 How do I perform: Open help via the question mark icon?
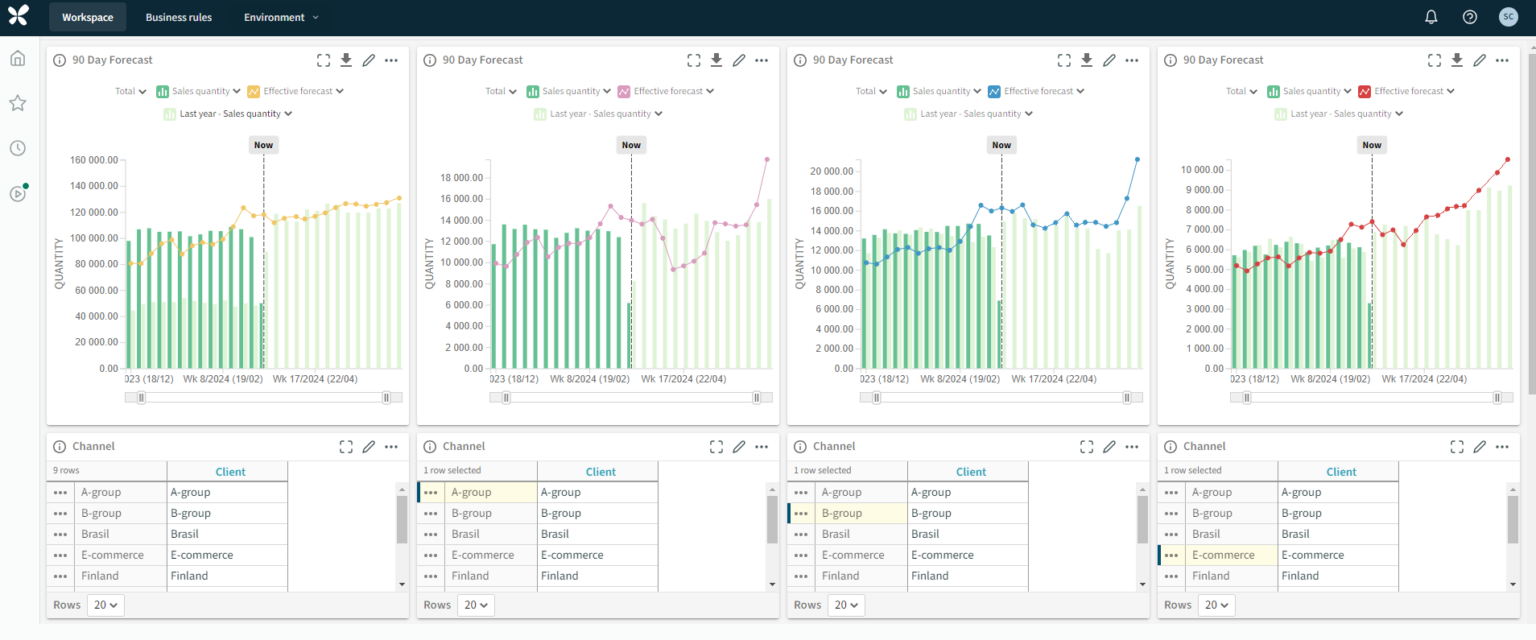click(1469, 16)
